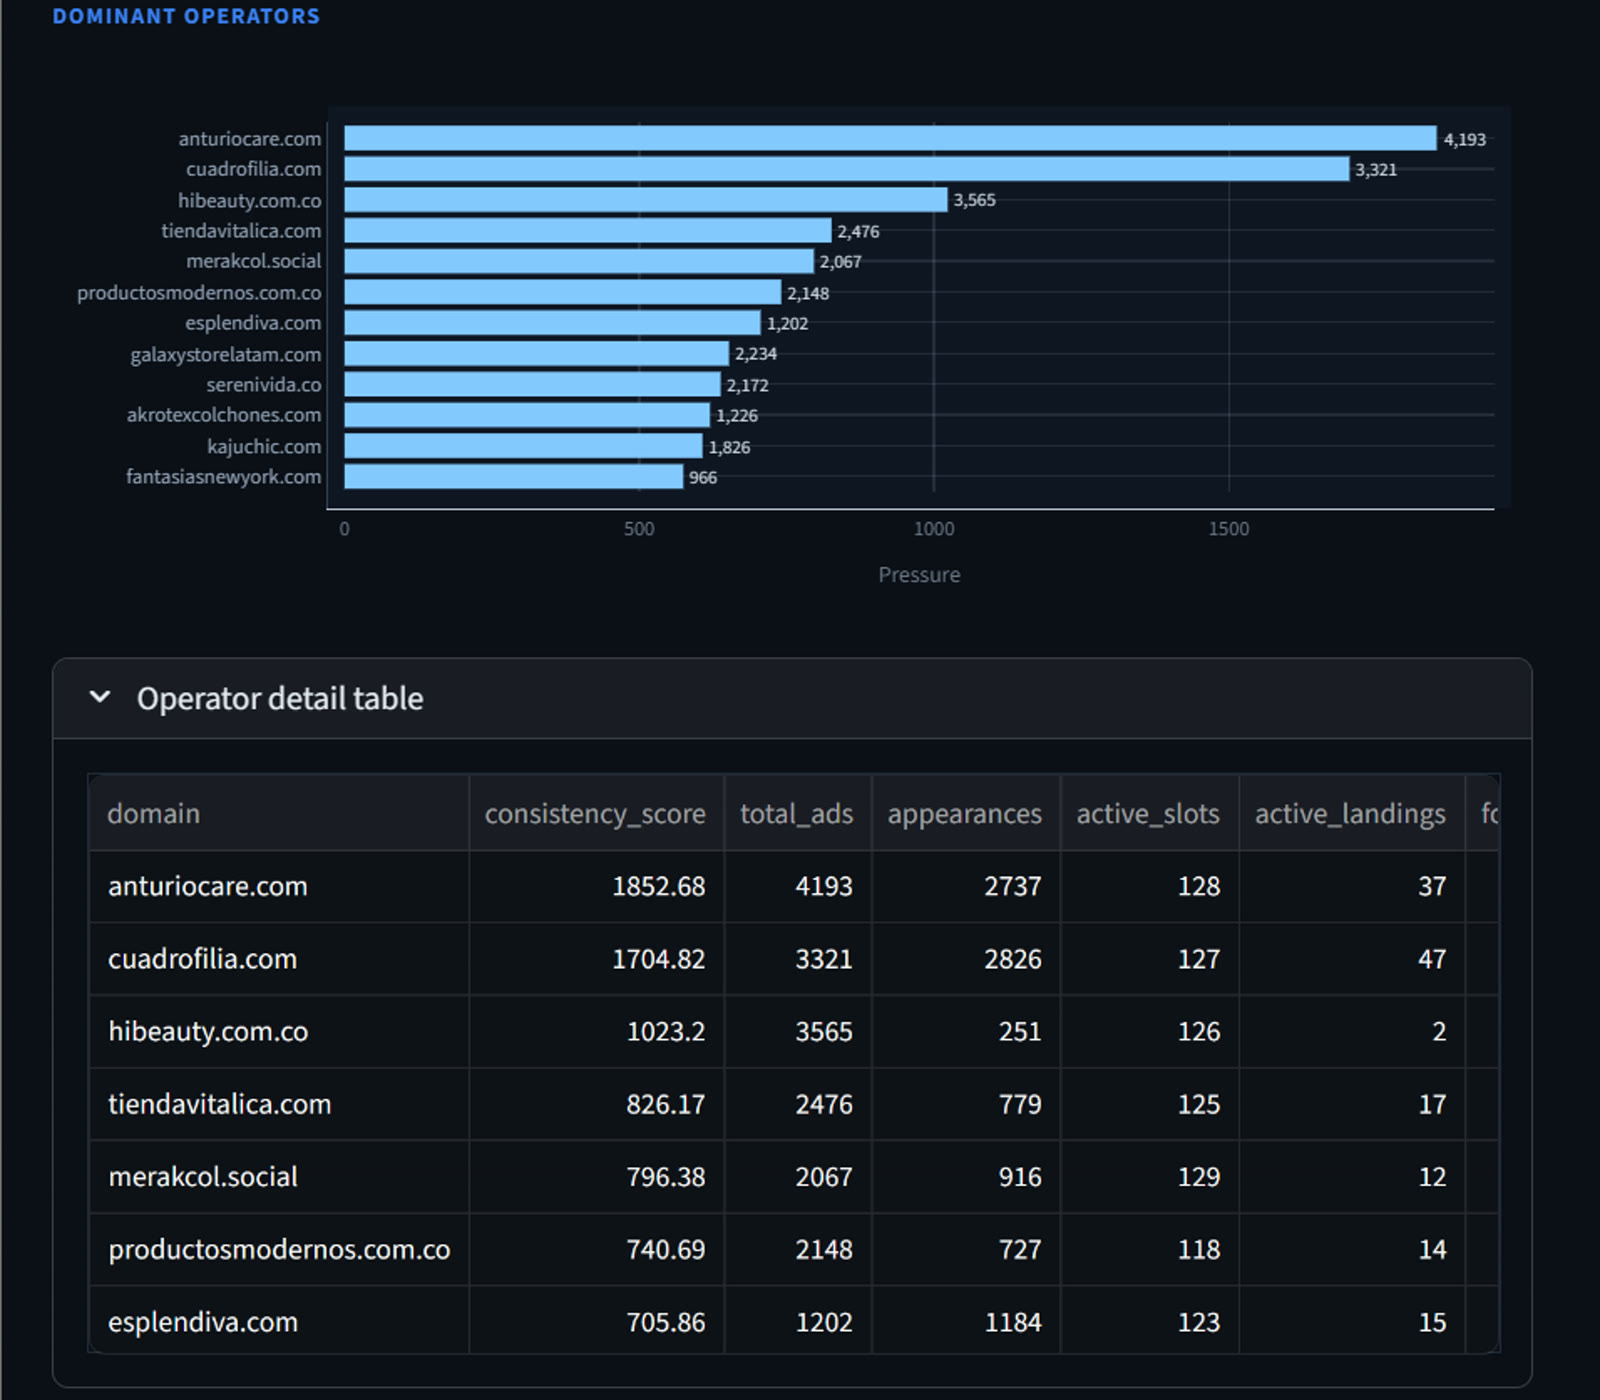1600x1400 pixels.
Task: Click the galaxystorelatam.com bar in the chart
Action: (536, 354)
